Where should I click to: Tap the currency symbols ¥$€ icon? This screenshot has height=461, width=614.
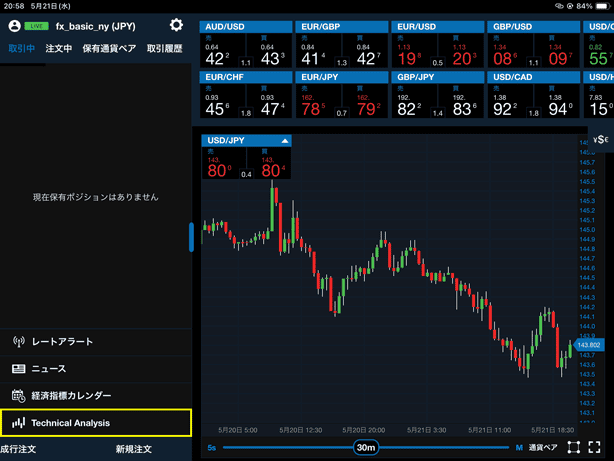tap(600, 139)
